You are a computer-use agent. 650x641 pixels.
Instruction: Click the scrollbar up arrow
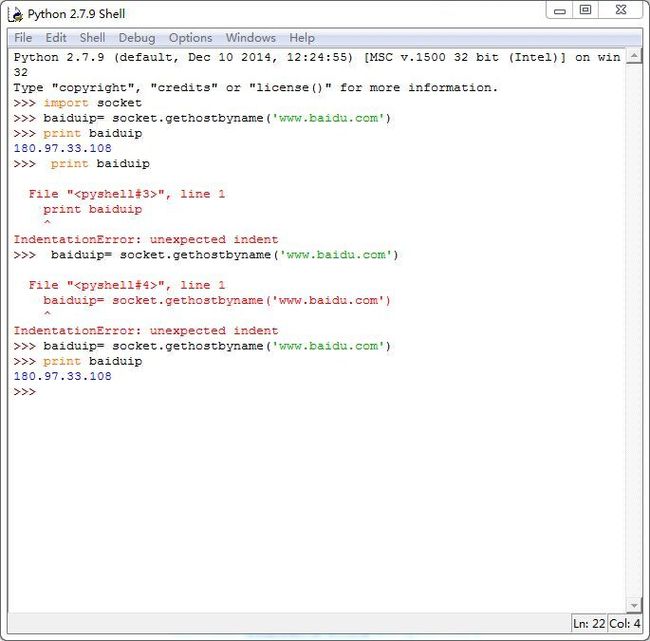[x=633, y=56]
